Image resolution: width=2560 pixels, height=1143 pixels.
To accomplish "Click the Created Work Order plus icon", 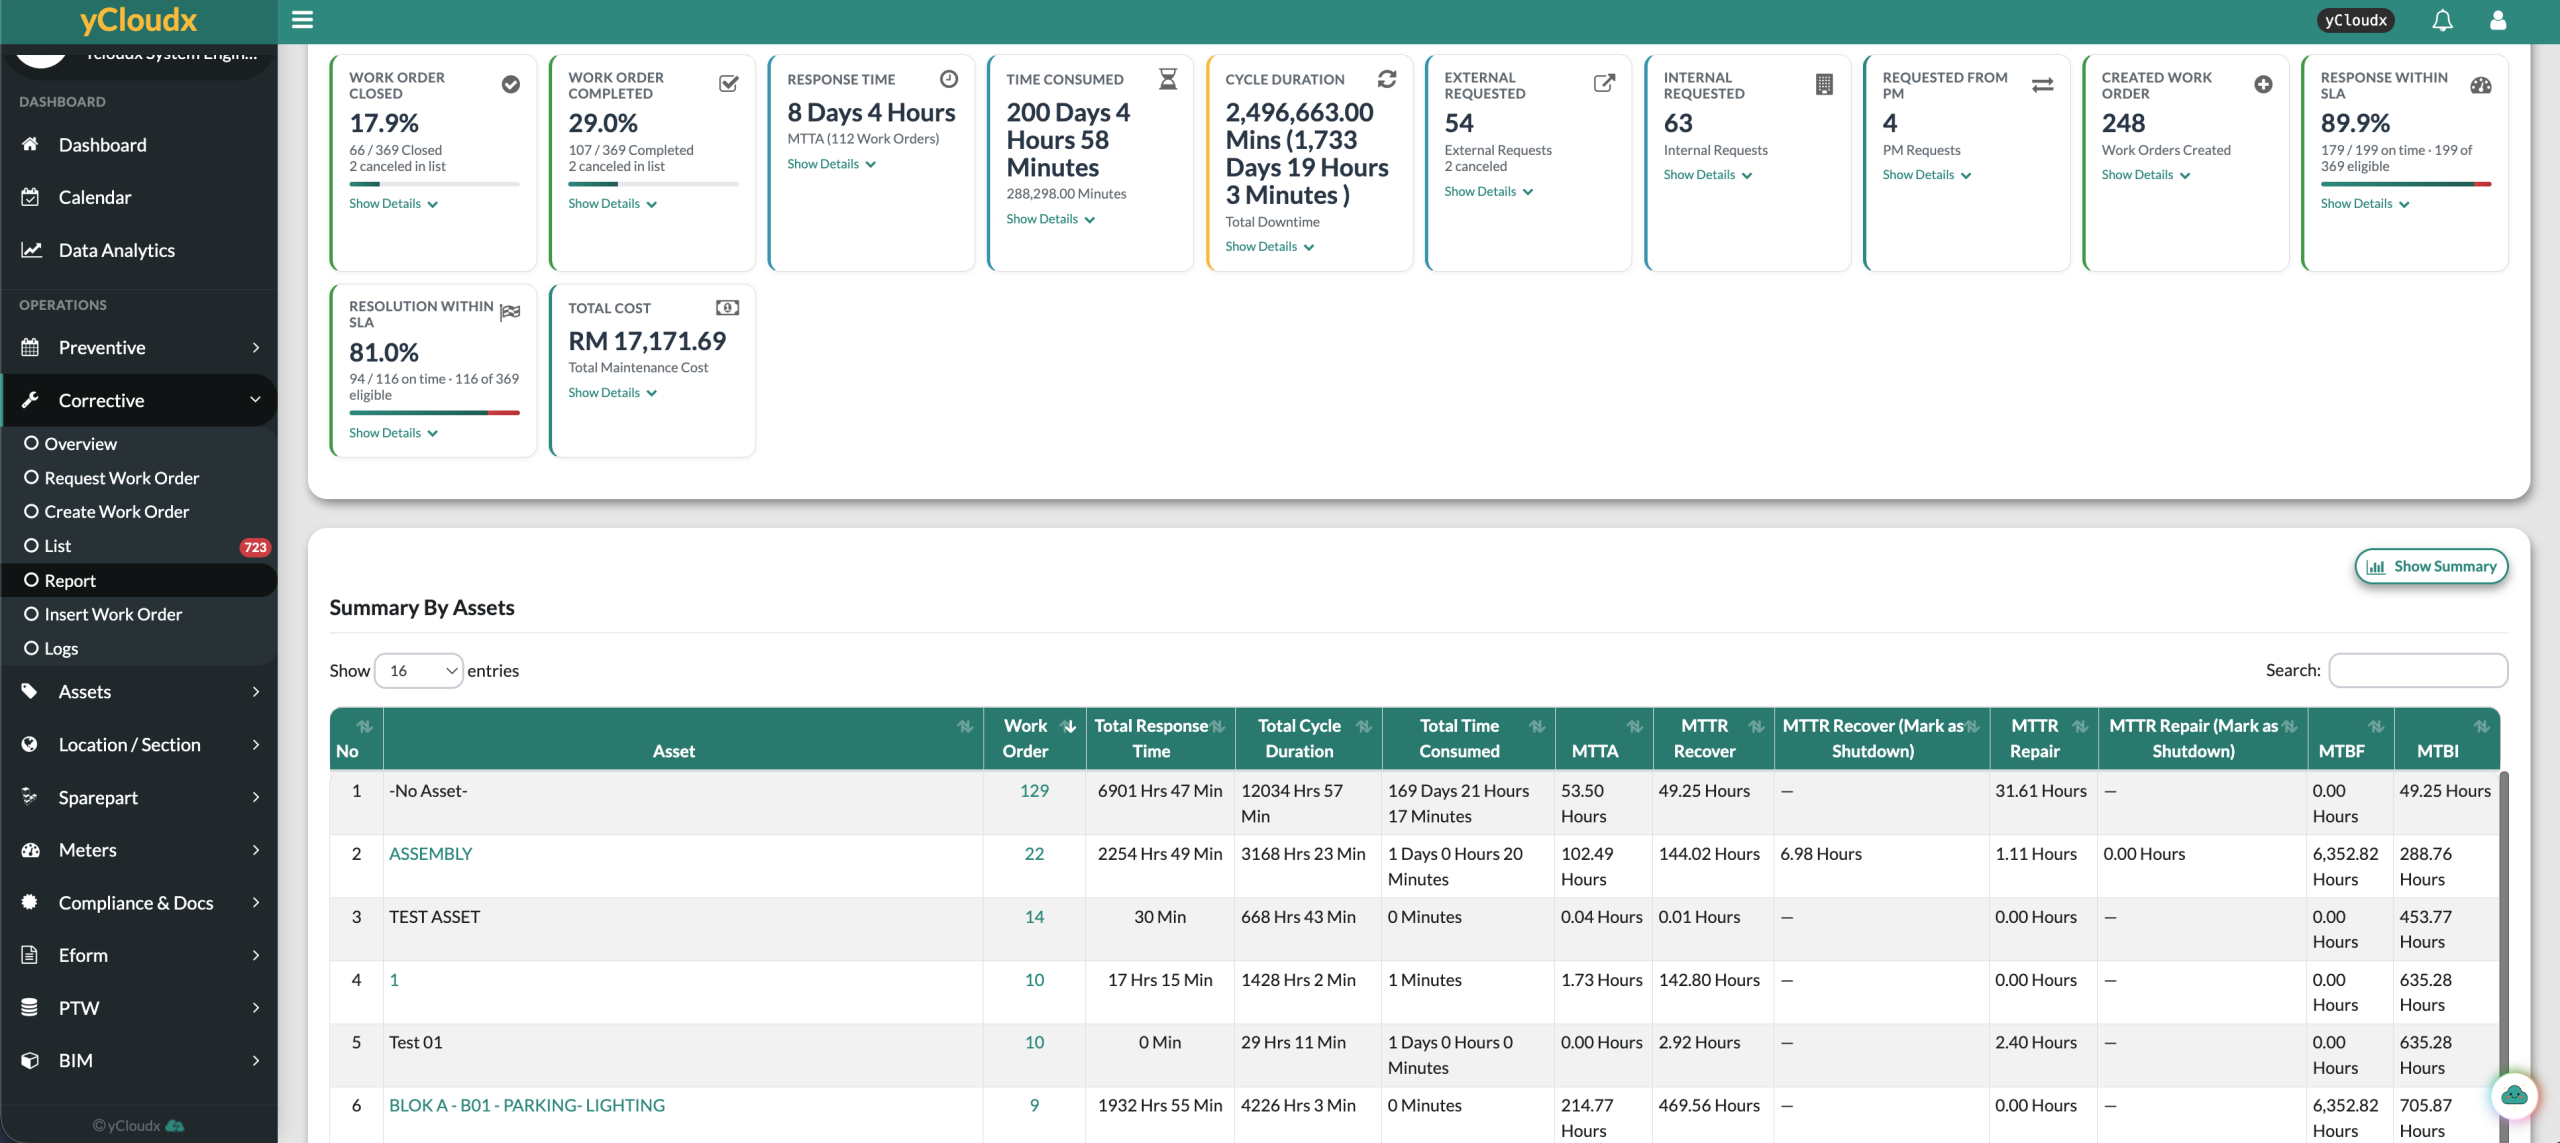I will [2263, 85].
